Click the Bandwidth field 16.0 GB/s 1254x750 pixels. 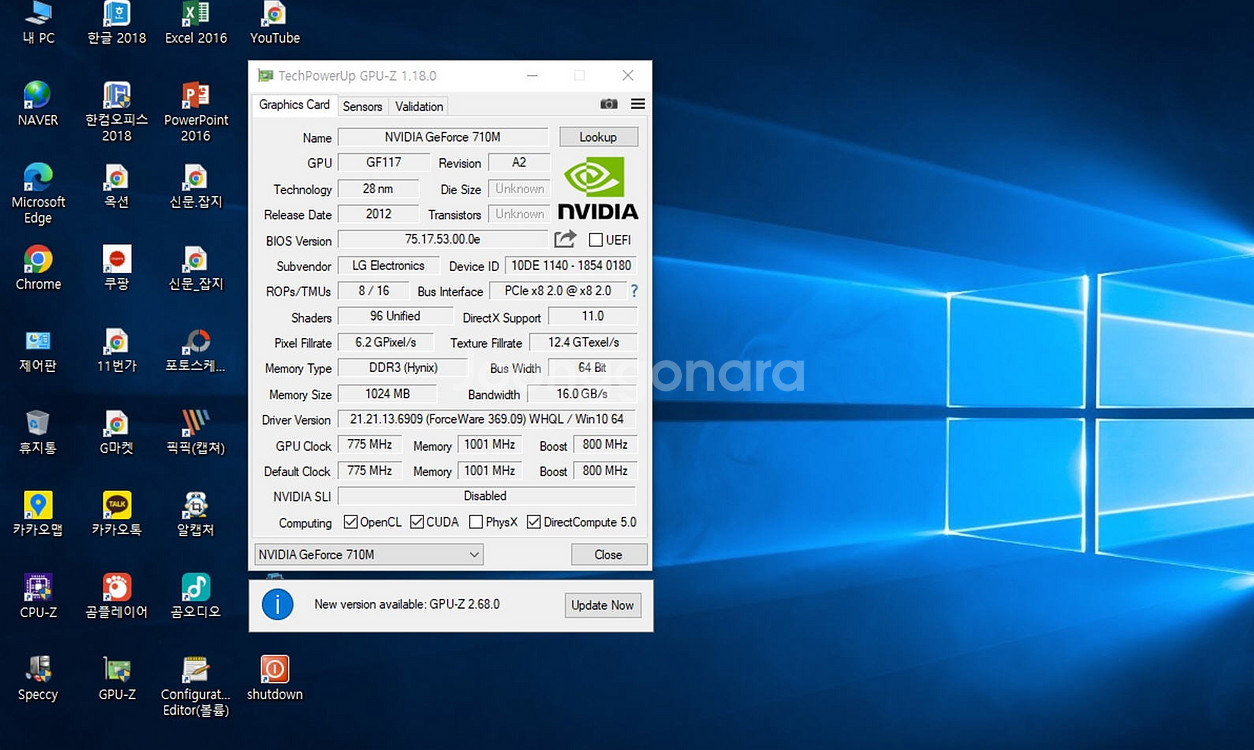[582, 393]
